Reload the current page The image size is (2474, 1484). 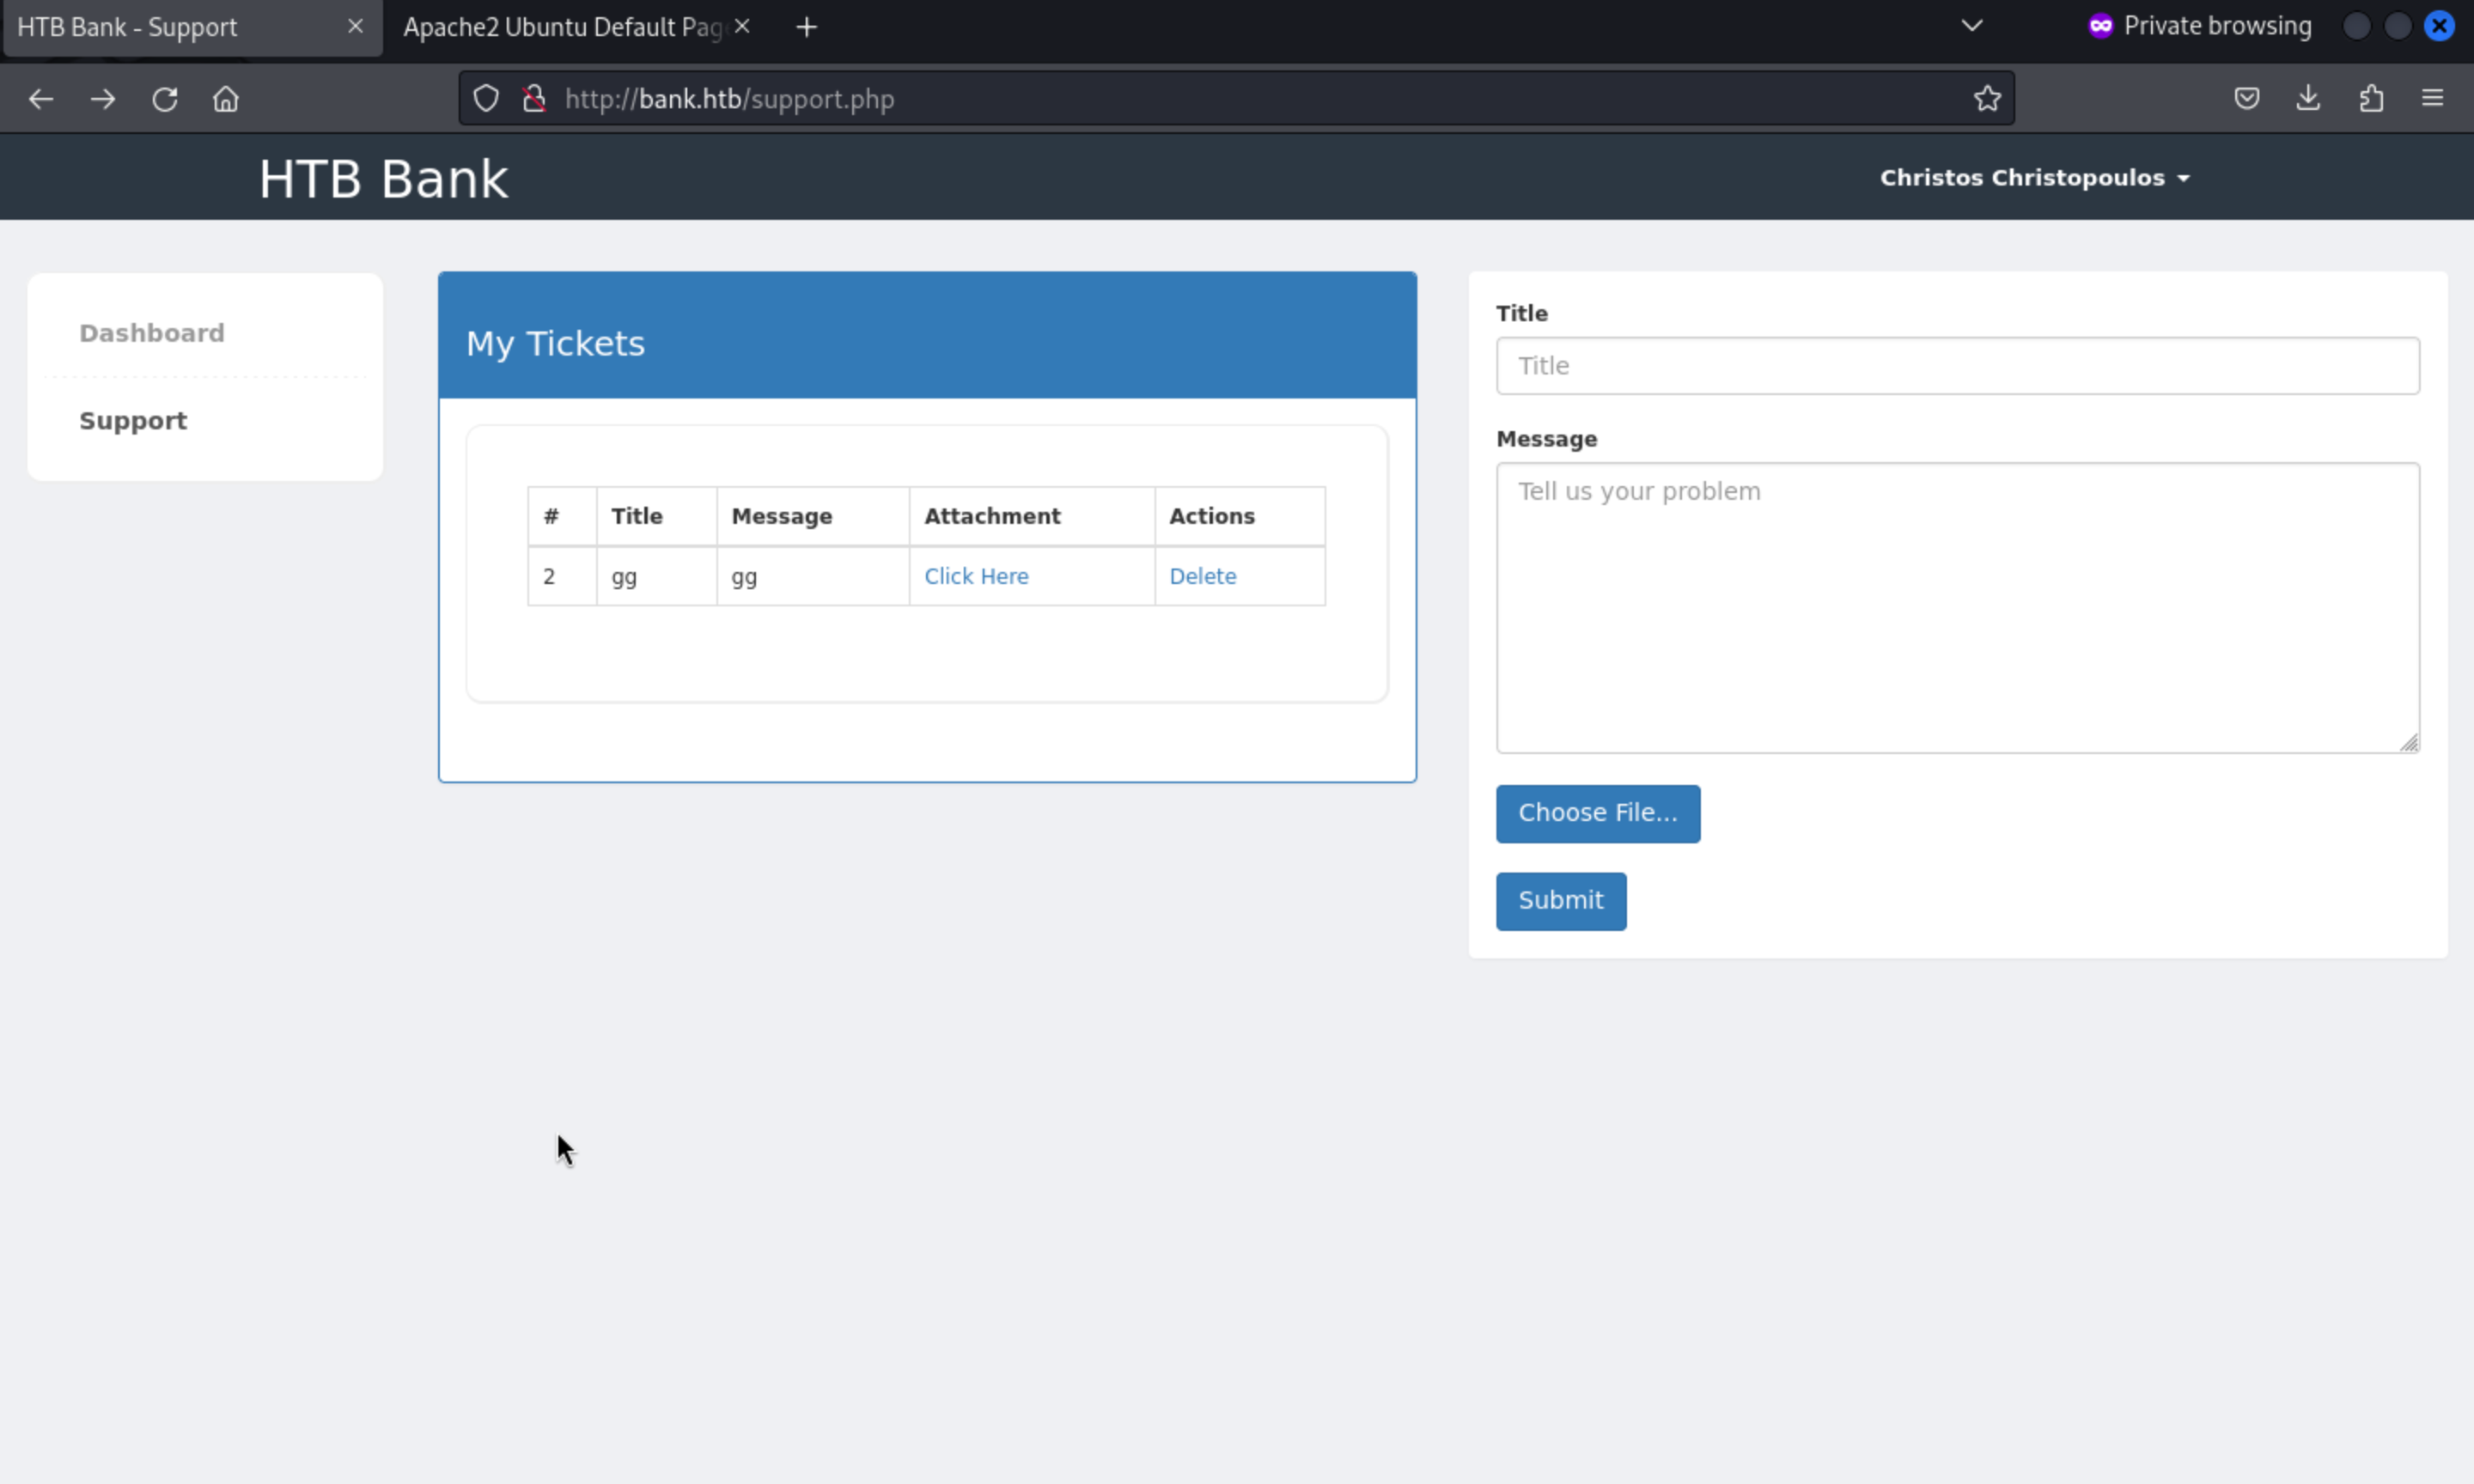[x=165, y=99]
